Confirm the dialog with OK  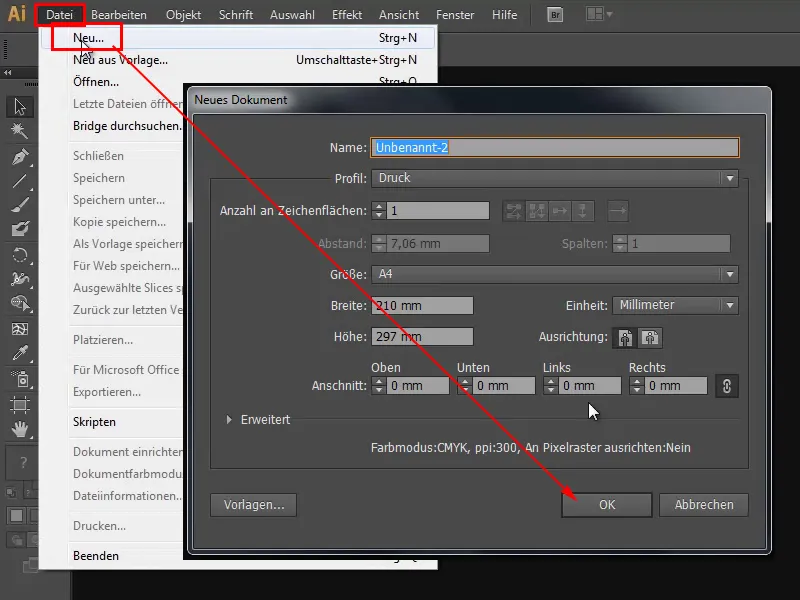(x=607, y=505)
